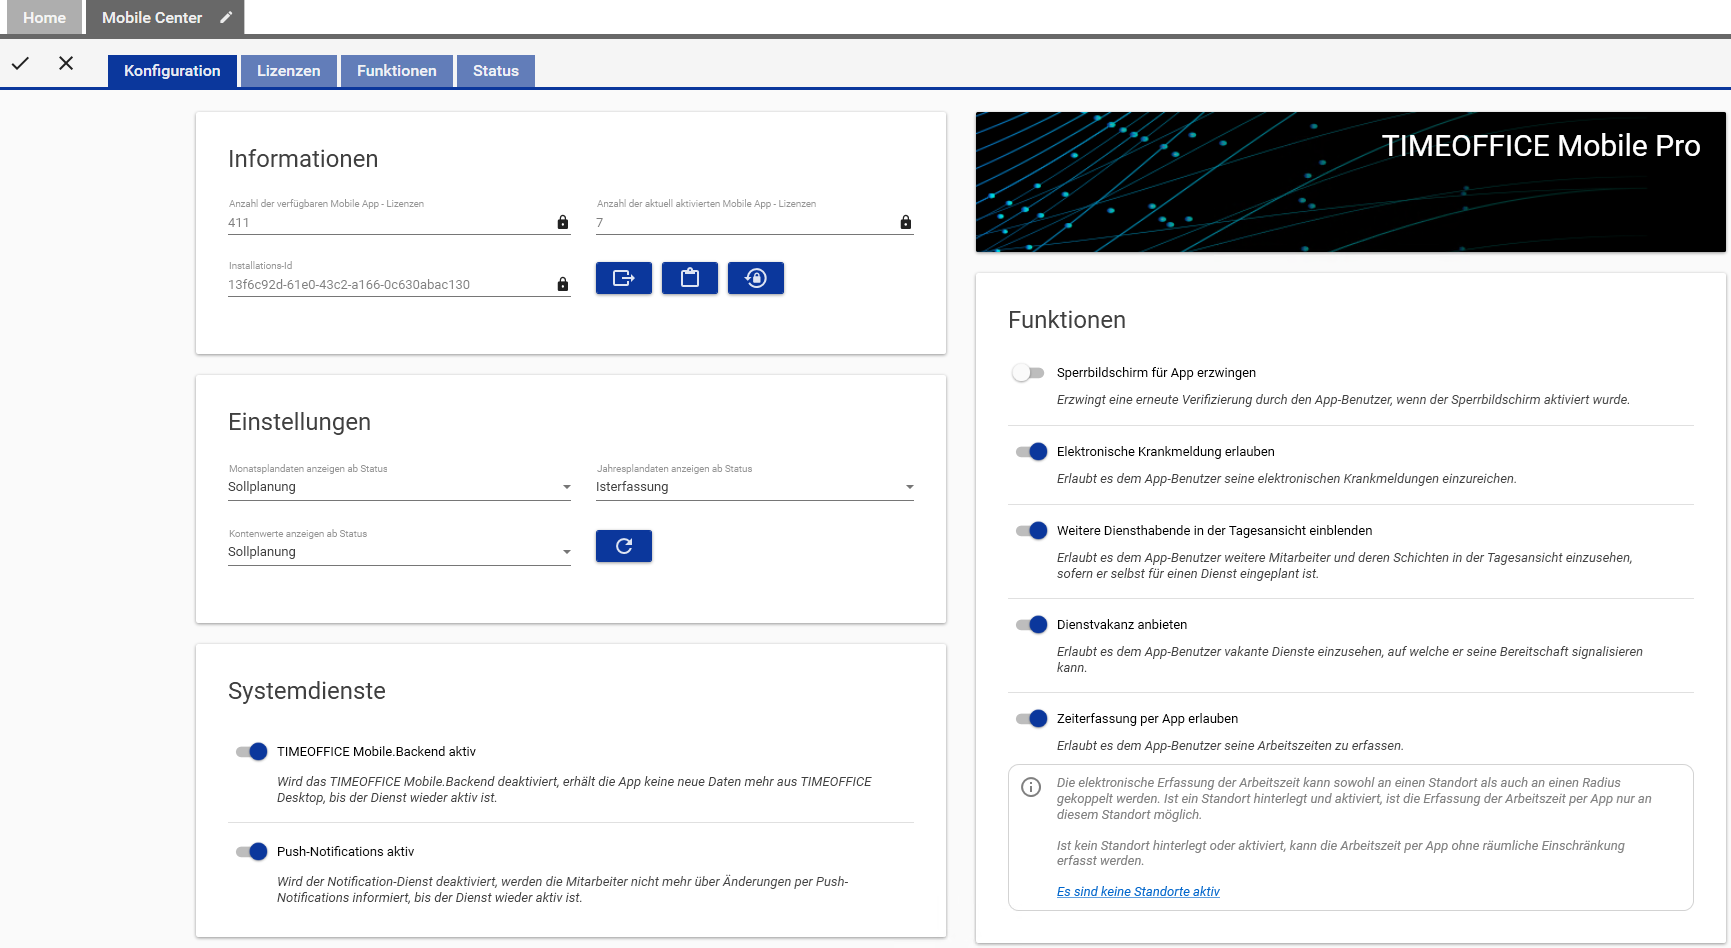Viewport: 1731px width, 948px height.
Task: Click lock icon beside the 411 licenses field
Action: tap(563, 222)
